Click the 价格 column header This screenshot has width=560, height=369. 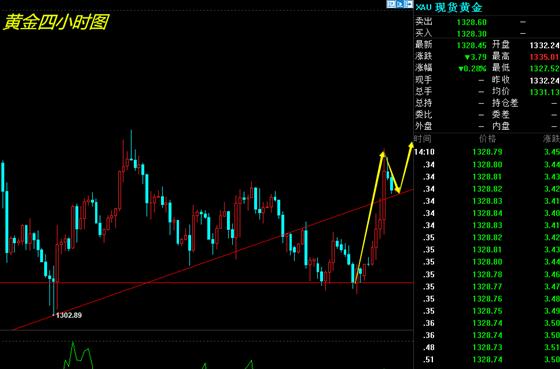tap(488, 139)
